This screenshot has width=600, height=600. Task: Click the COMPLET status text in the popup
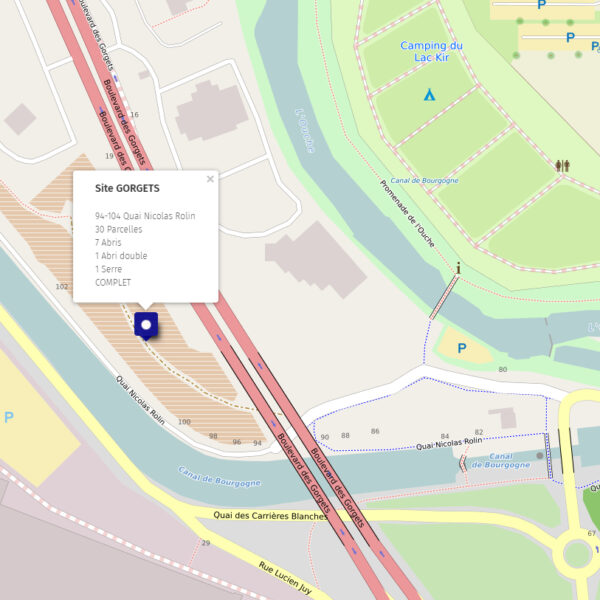pyautogui.click(x=113, y=282)
